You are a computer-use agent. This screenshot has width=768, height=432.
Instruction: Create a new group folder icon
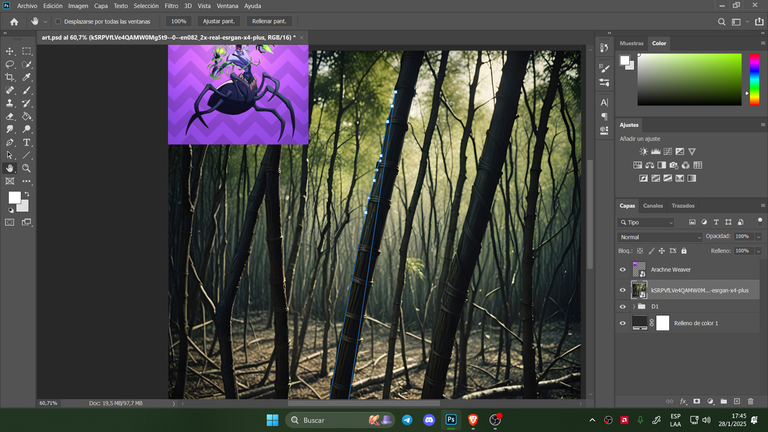coord(724,401)
